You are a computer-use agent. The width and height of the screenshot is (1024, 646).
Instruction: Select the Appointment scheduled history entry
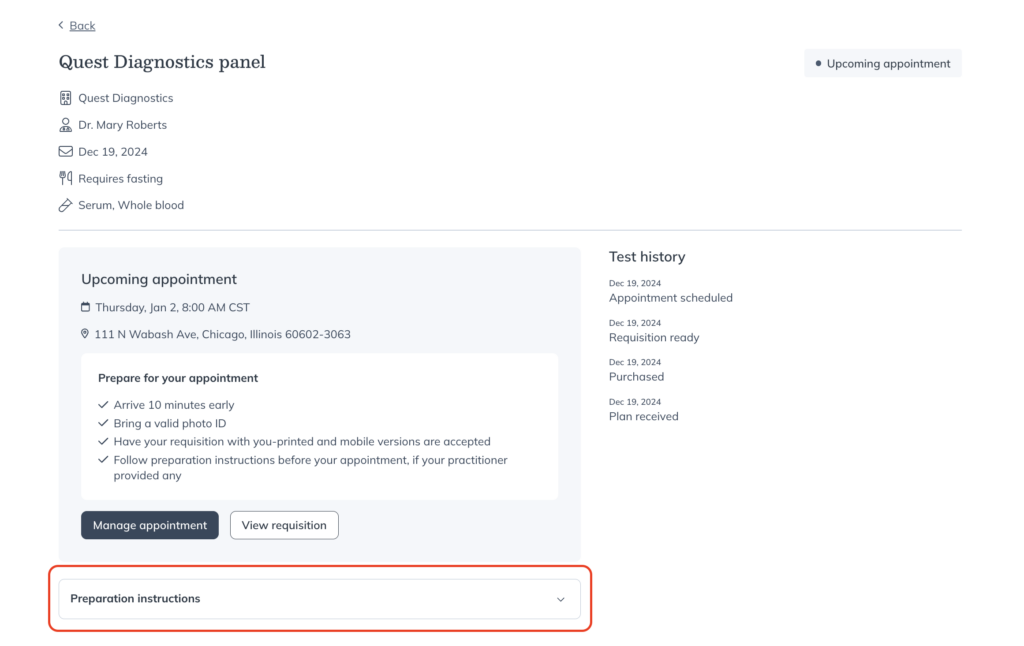[x=670, y=298]
